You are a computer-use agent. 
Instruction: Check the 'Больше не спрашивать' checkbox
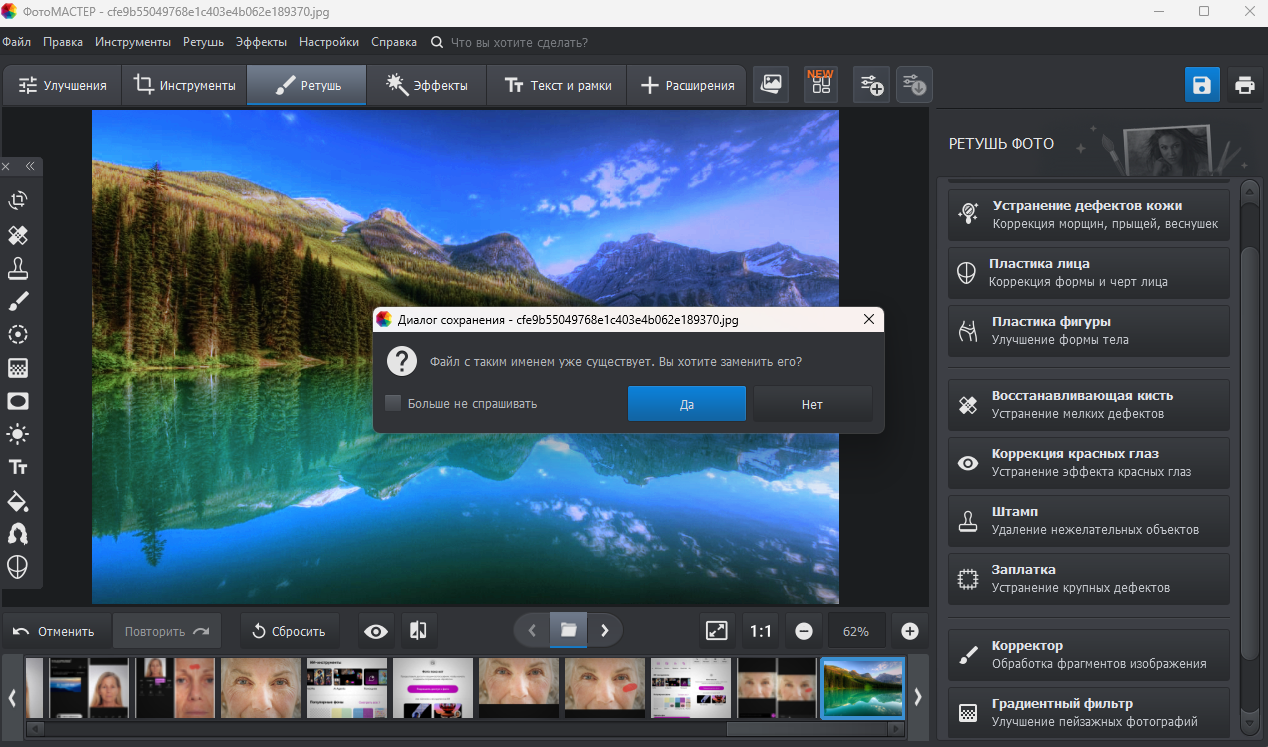(393, 403)
